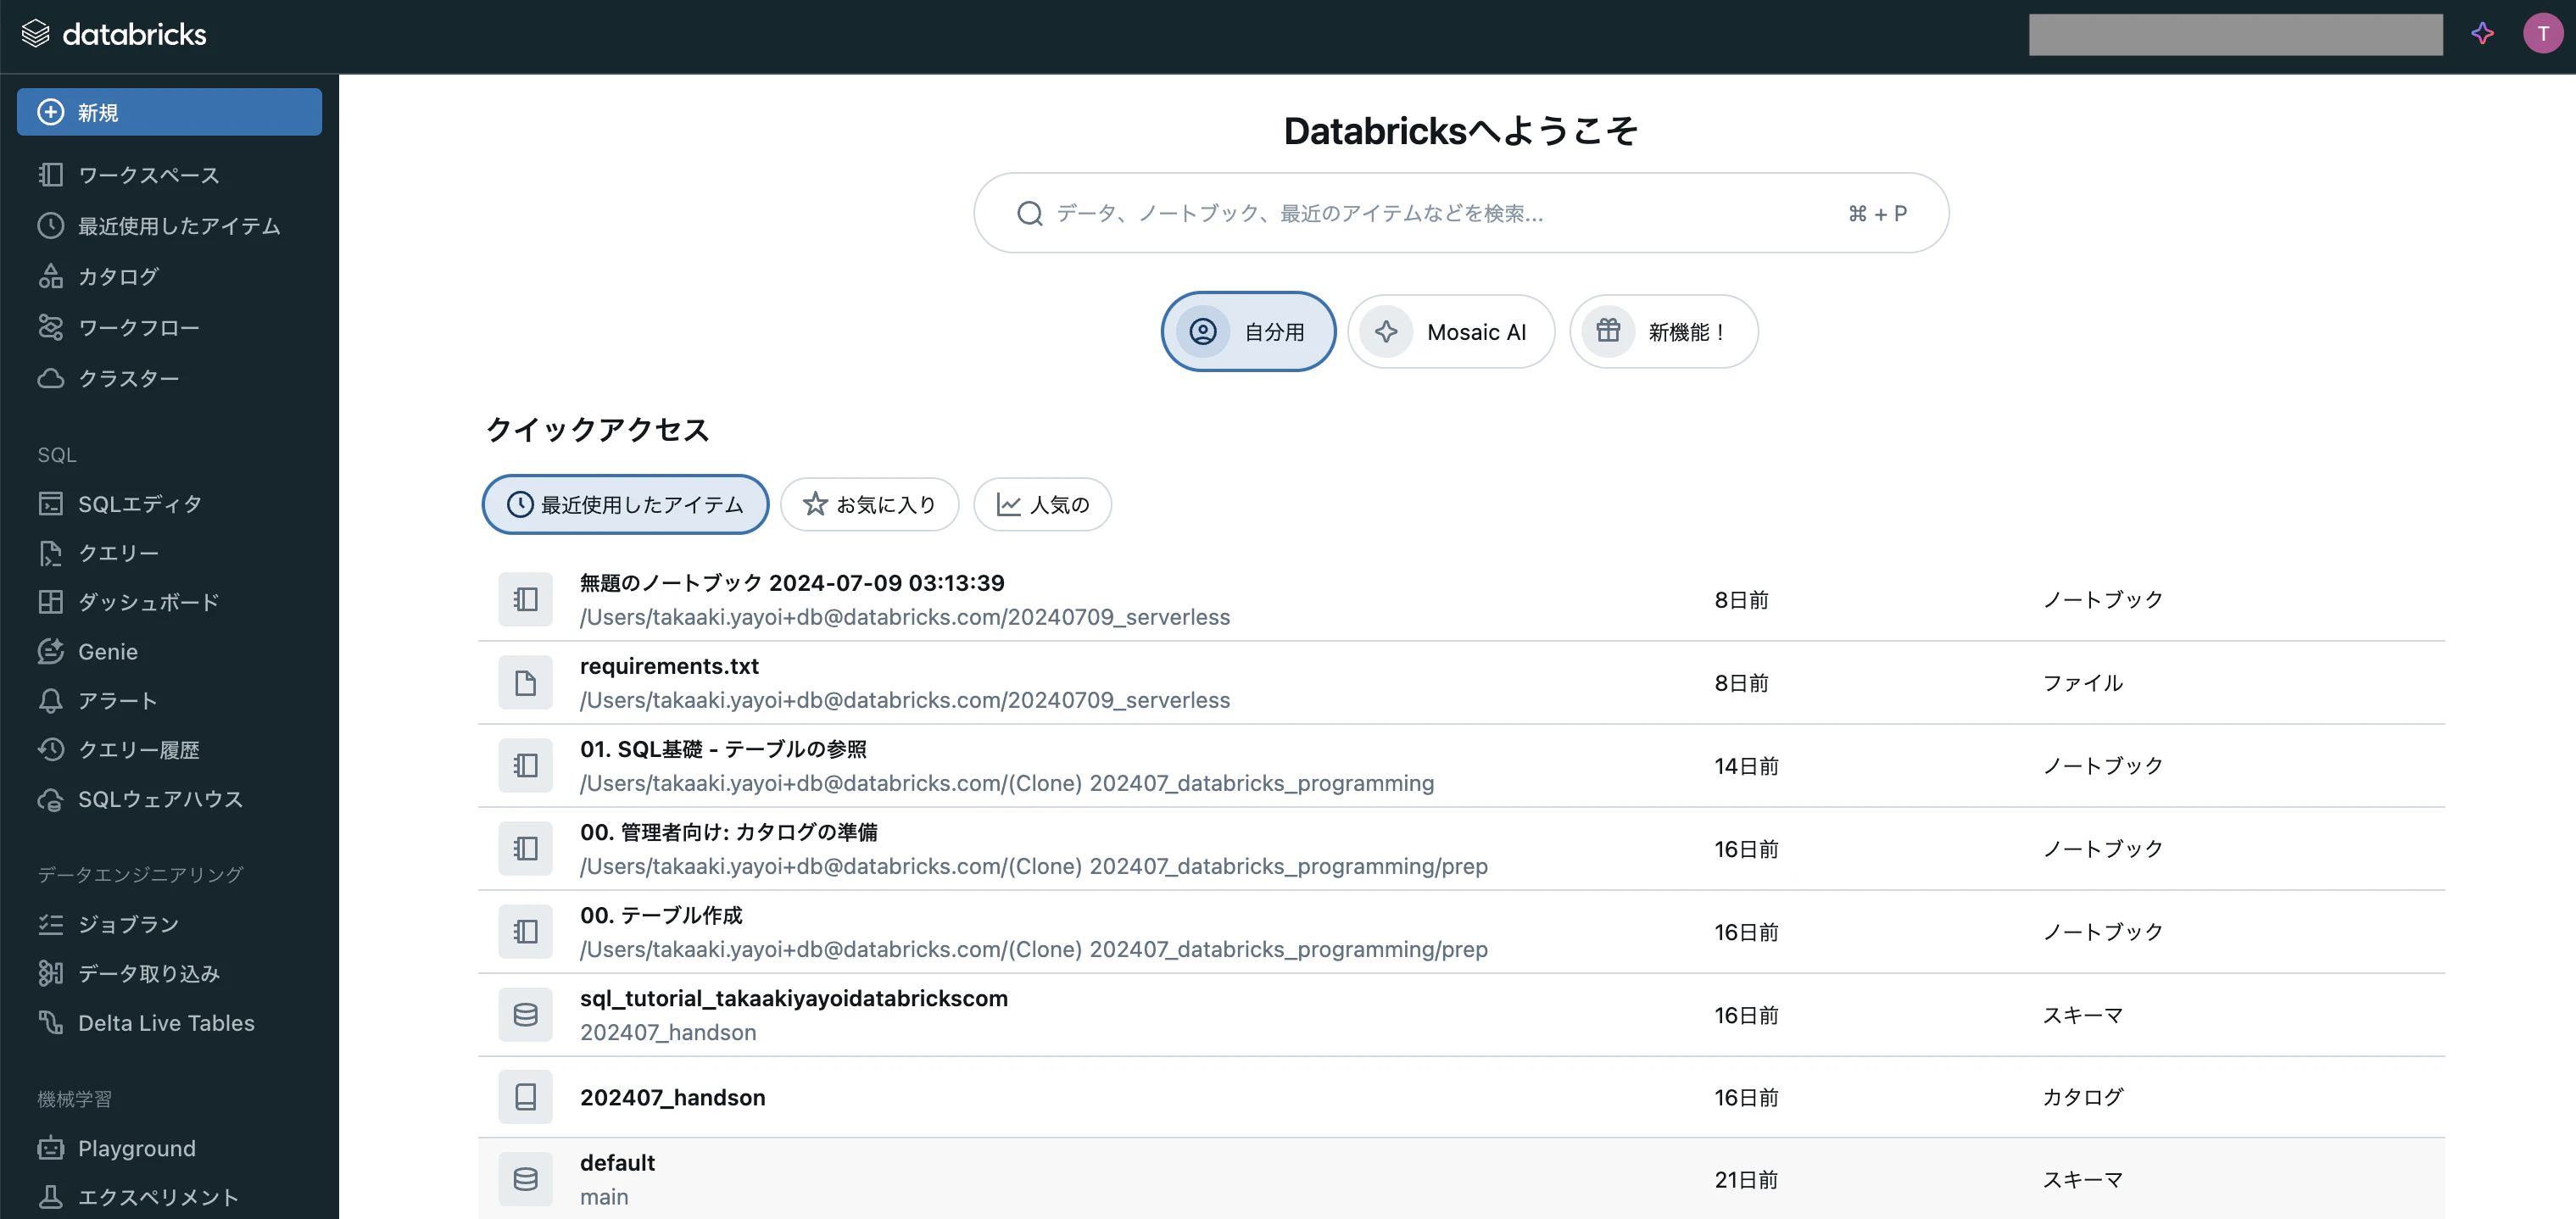Click the schema icon for default row
Image resolution: width=2576 pixels, height=1219 pixels.
[x=526, y=1179]
